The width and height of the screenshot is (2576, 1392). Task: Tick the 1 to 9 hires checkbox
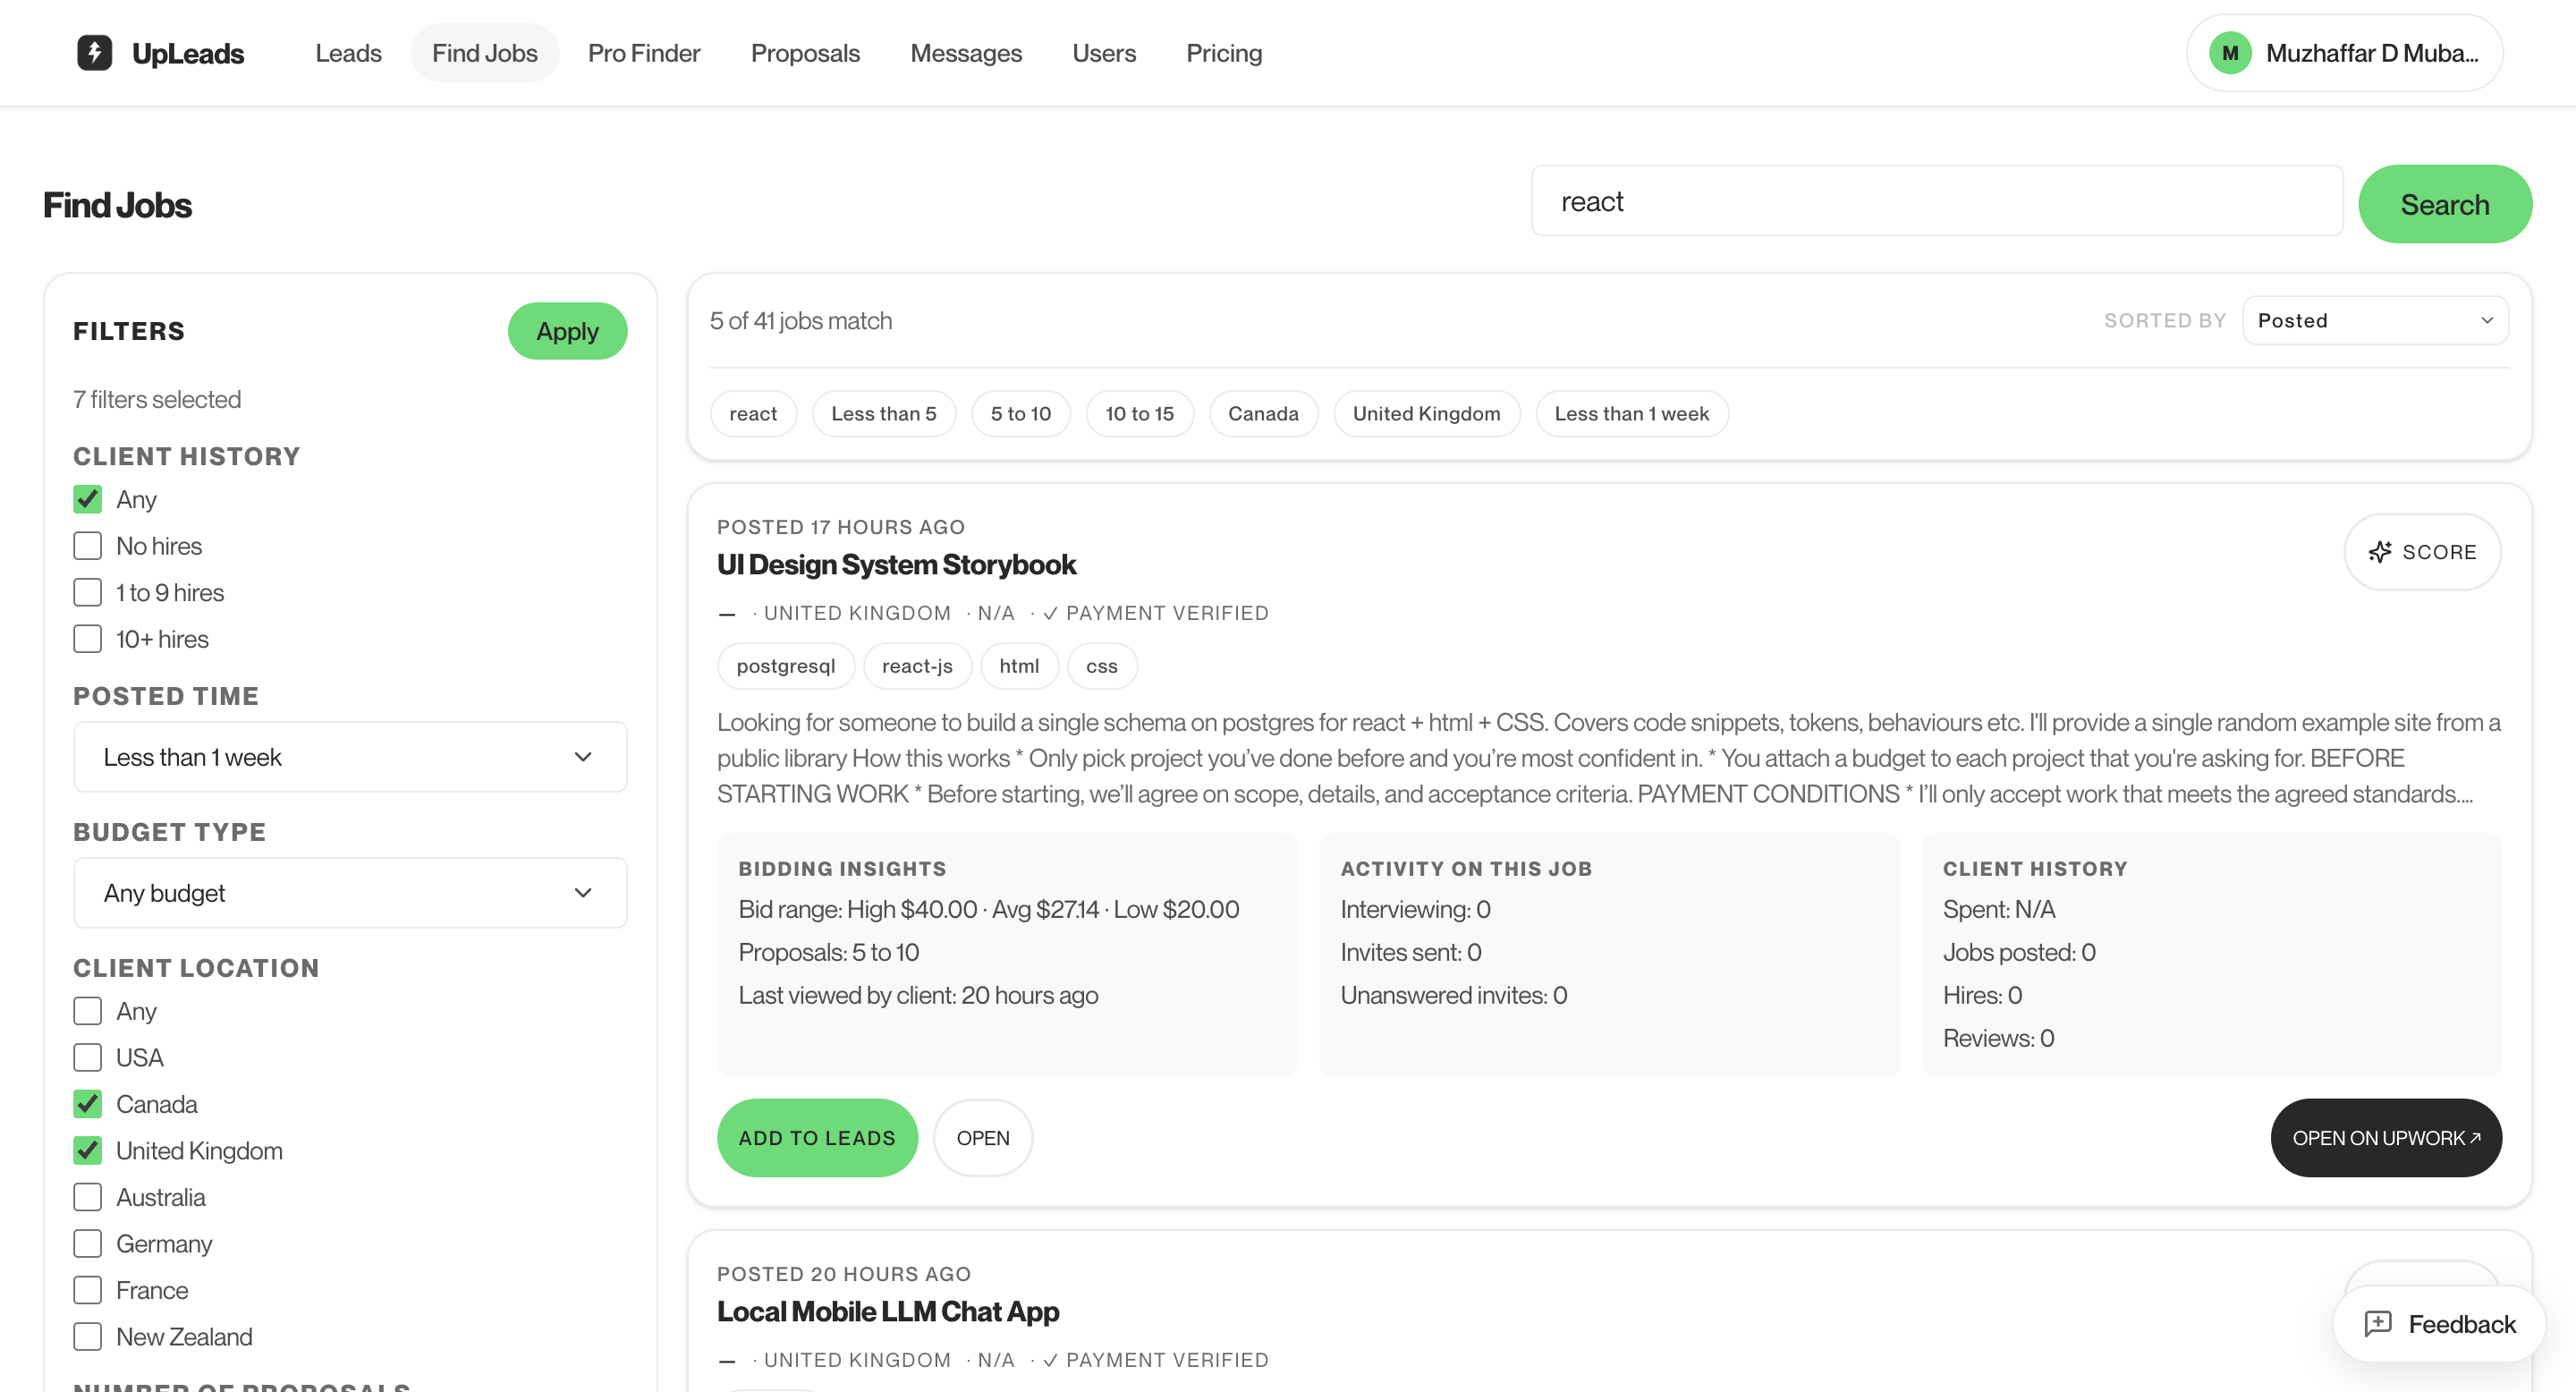coord(88,592)
